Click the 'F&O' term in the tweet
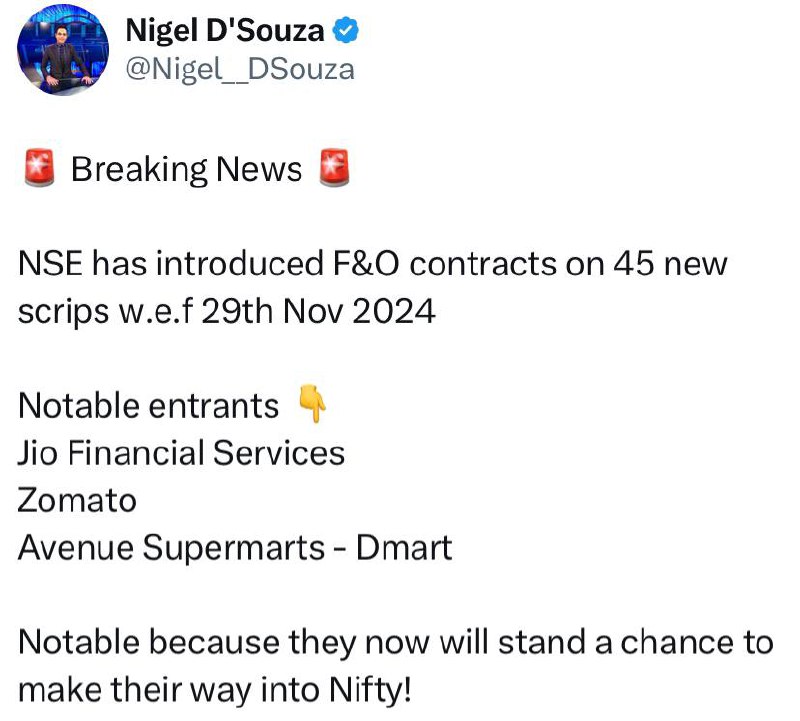 (x=366, y=264)
